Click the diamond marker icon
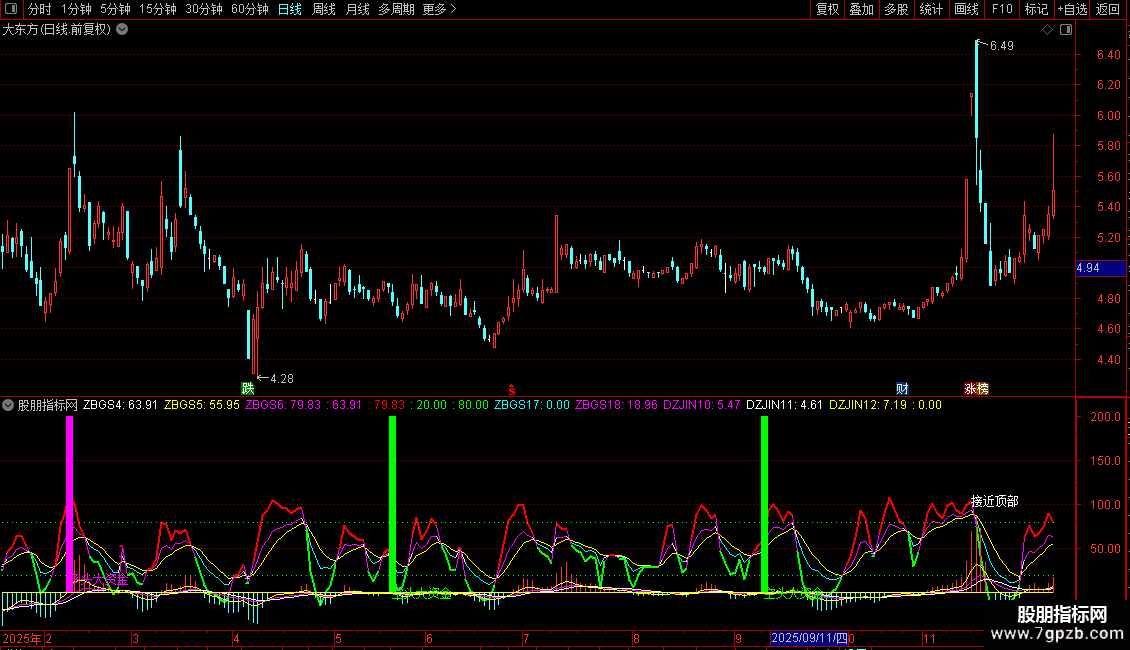The height and width of the screenshot is (650, 1130). pyautogui.click(x=1047, y=30)
